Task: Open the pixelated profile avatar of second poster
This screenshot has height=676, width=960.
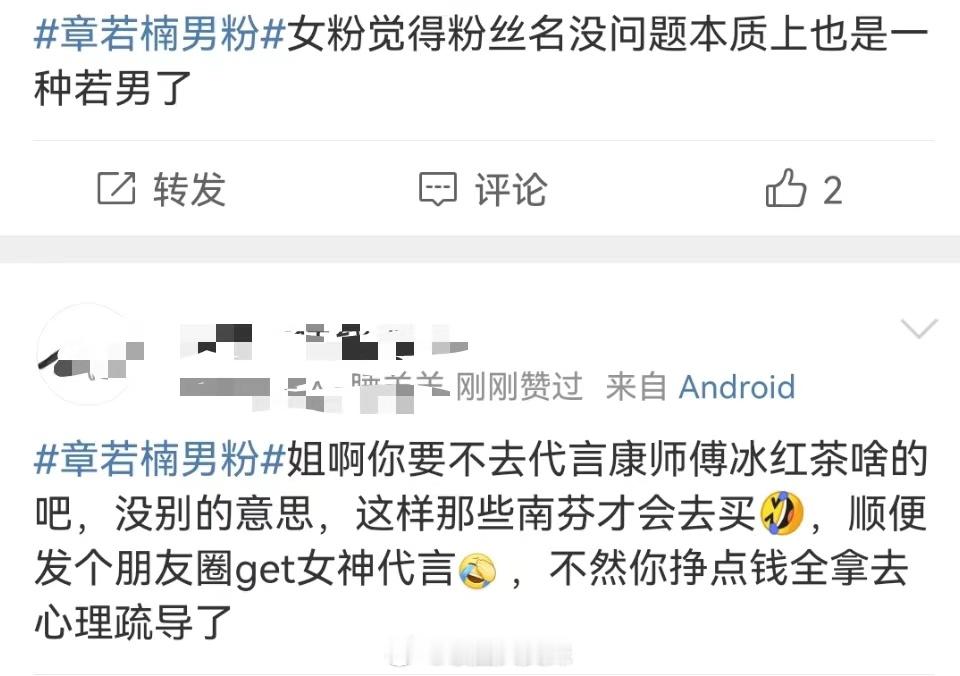Action: coord(90,354)
